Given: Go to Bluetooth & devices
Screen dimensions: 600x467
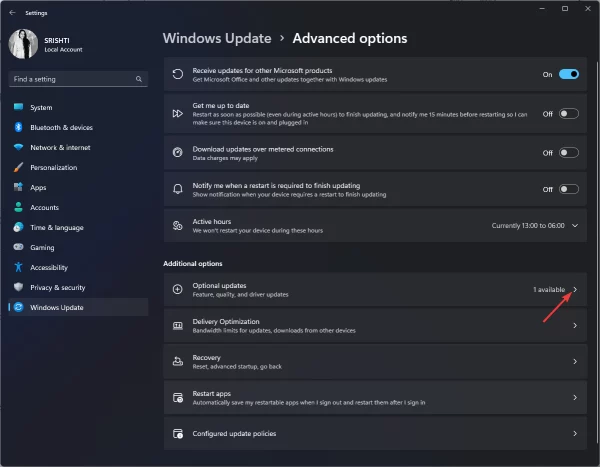Looking at the screenshot, I should coord(78,127).
